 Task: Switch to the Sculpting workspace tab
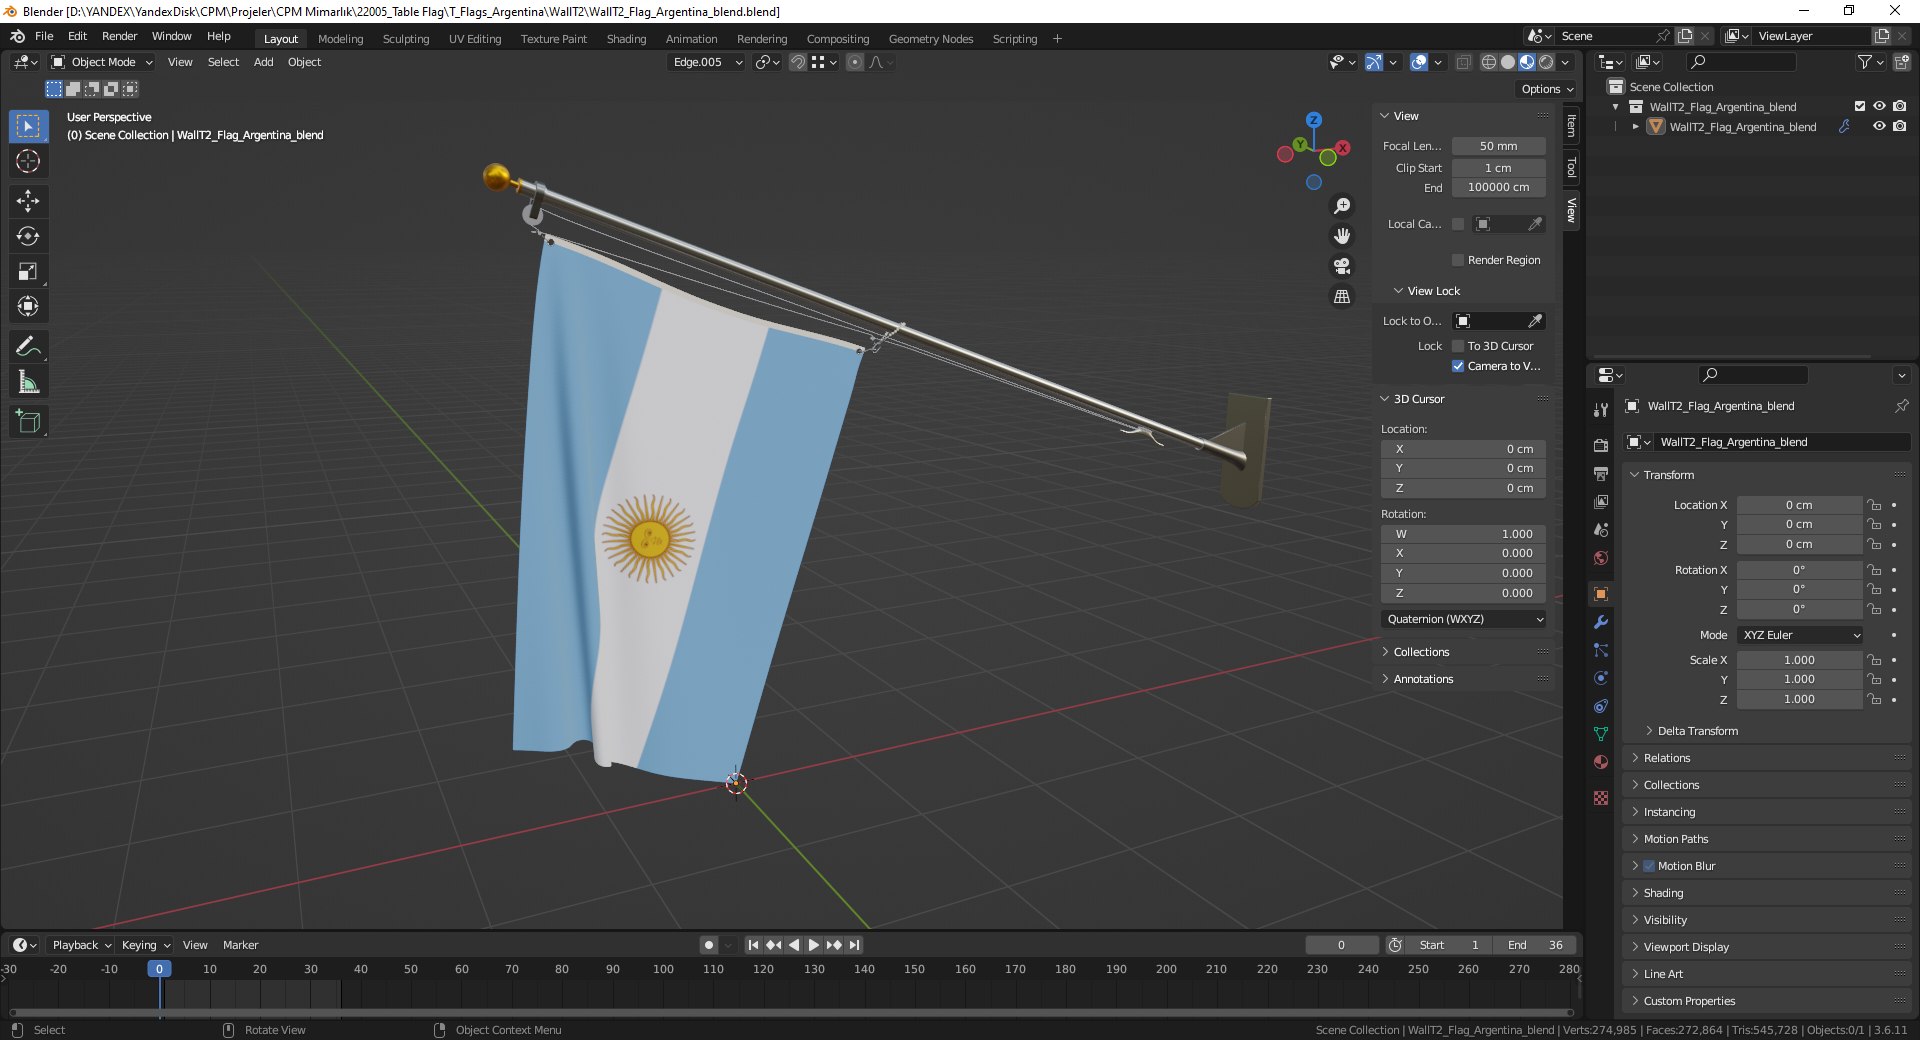point(405,39)
